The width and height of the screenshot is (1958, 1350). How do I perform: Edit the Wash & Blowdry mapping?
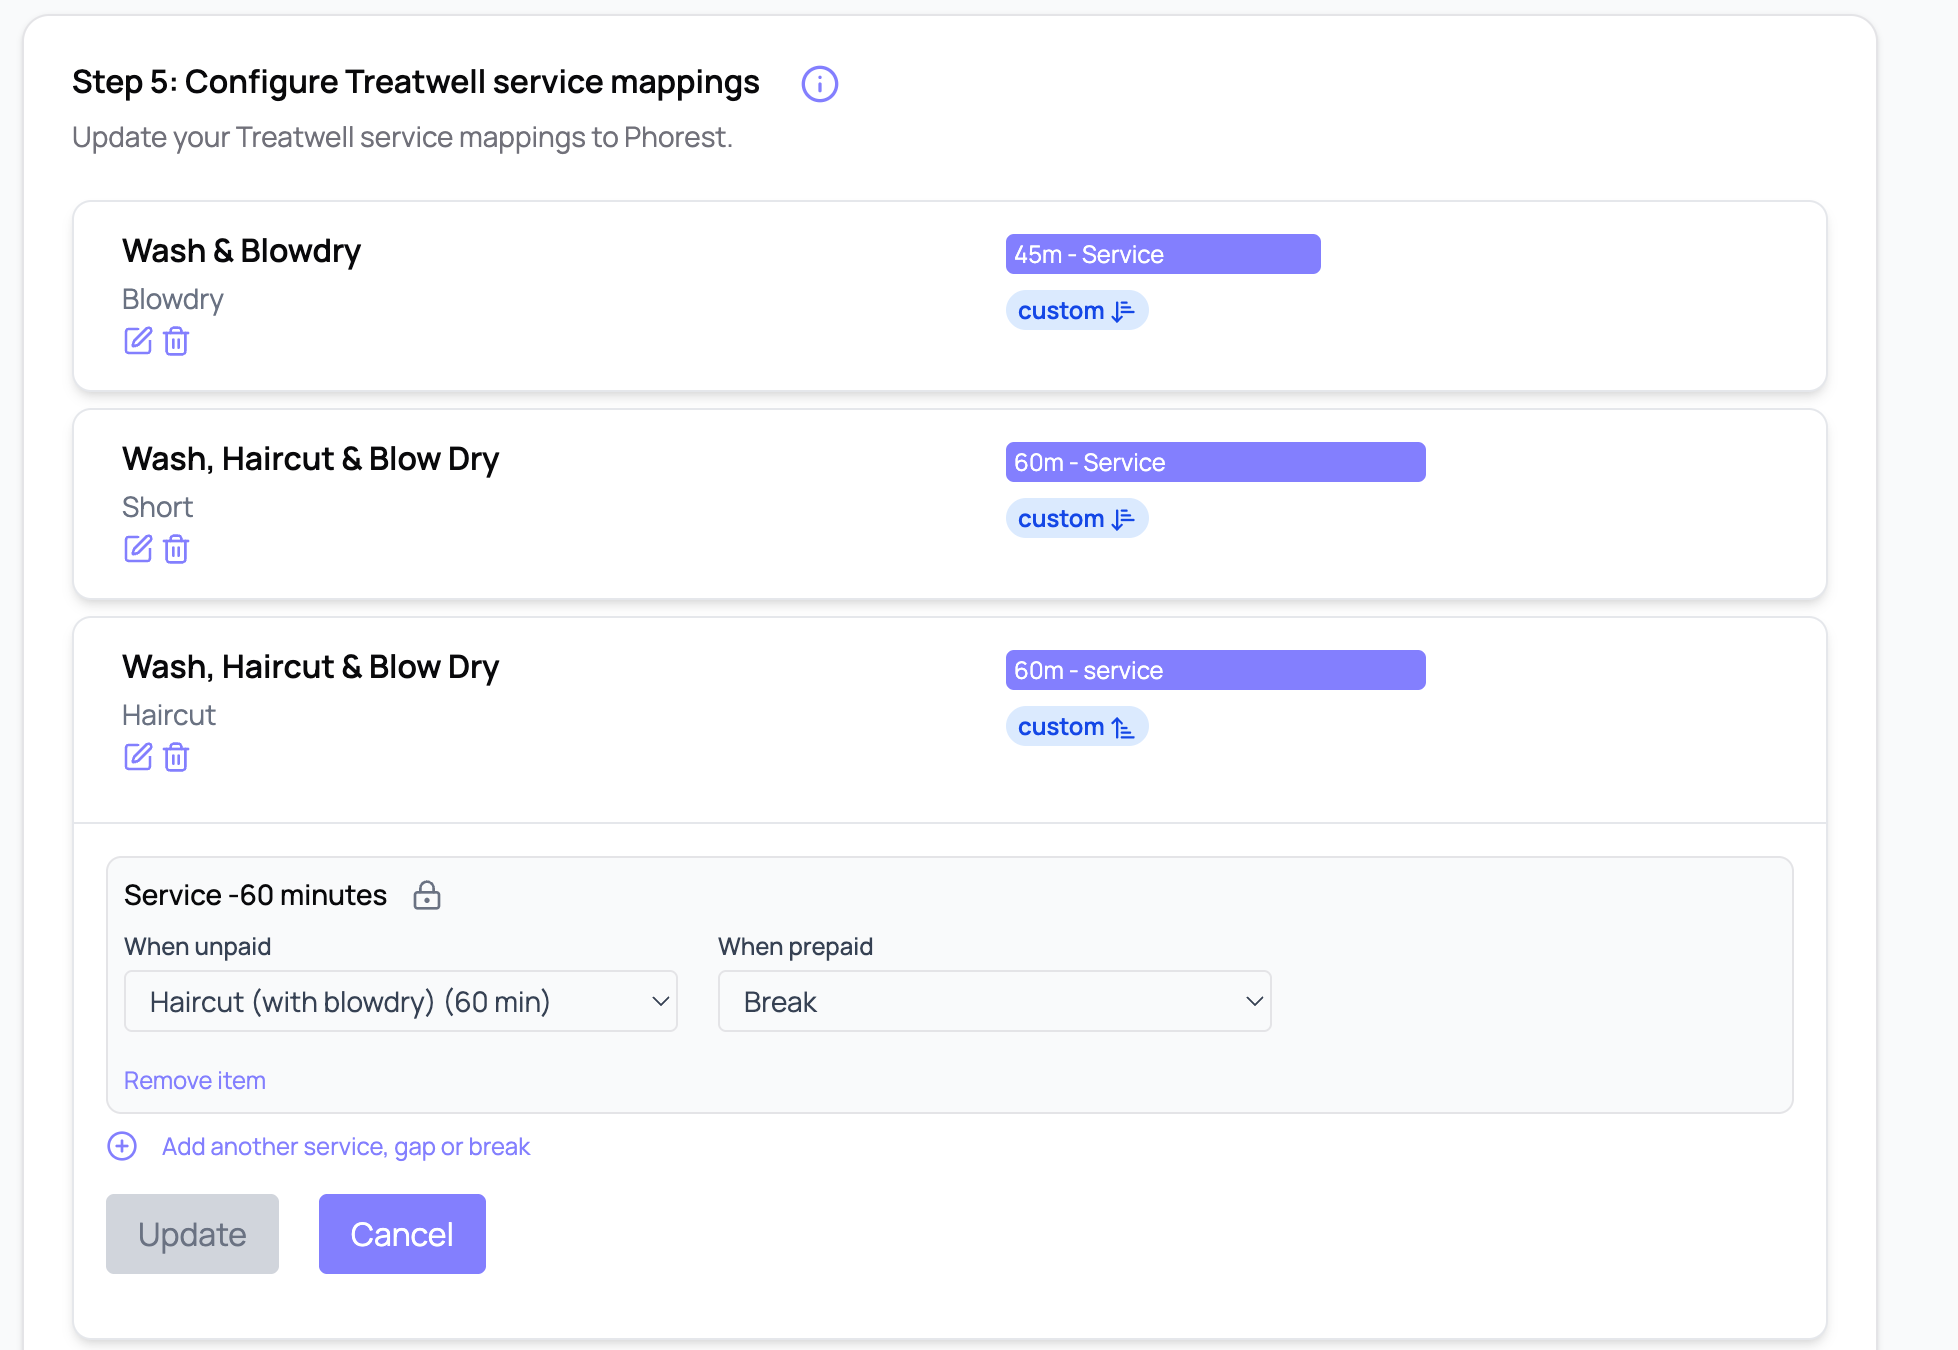(138, 341)
